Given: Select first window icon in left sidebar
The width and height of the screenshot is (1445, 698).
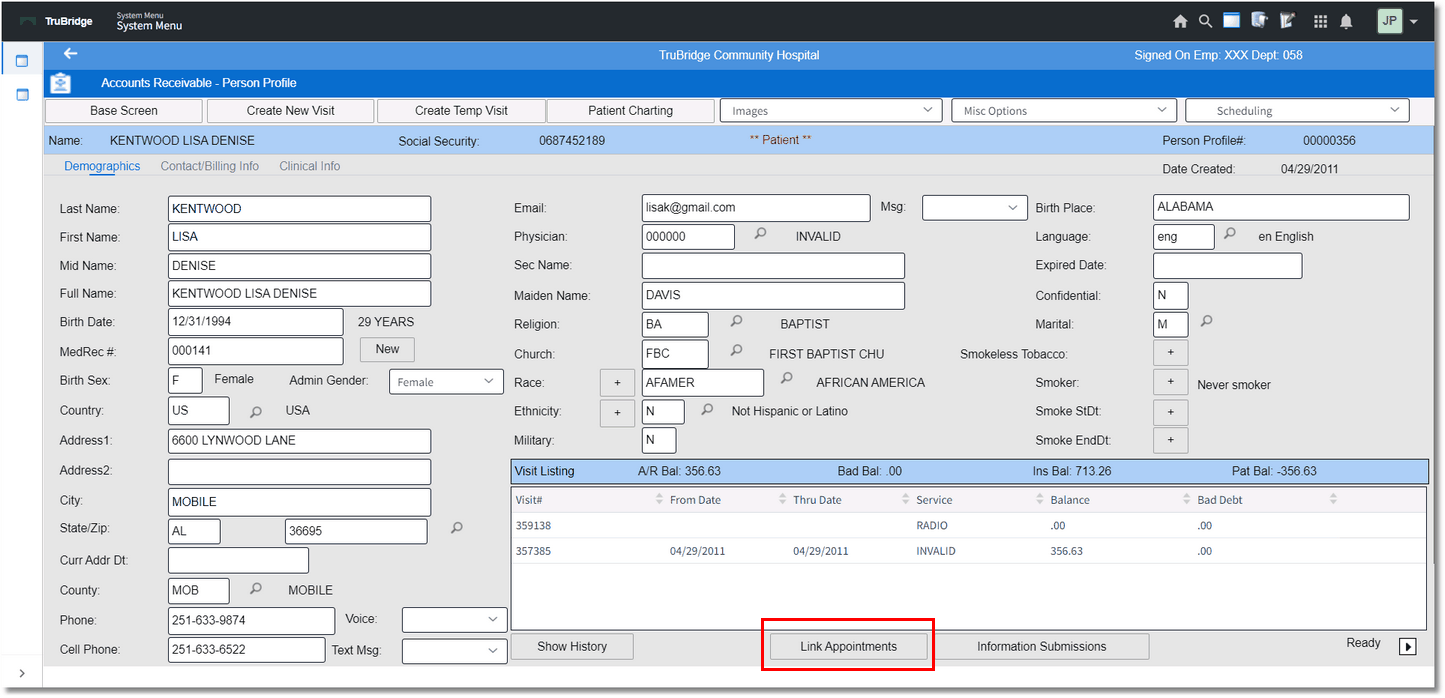Looking at the screenshot, I should point(22,61).
